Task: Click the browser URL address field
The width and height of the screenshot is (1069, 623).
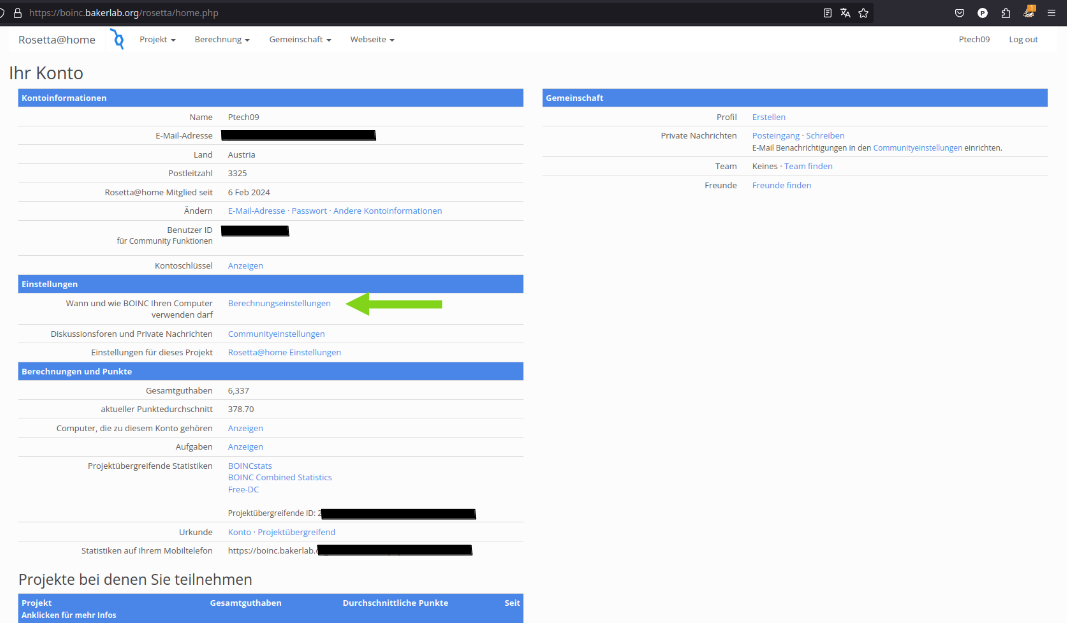Action: (x=400, y=13)
